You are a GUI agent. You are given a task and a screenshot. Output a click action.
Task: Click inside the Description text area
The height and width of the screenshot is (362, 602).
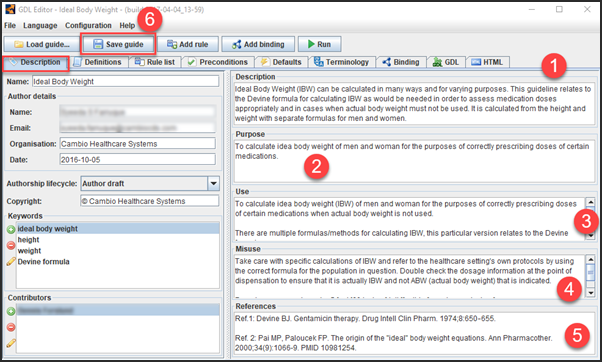(414, 103)
